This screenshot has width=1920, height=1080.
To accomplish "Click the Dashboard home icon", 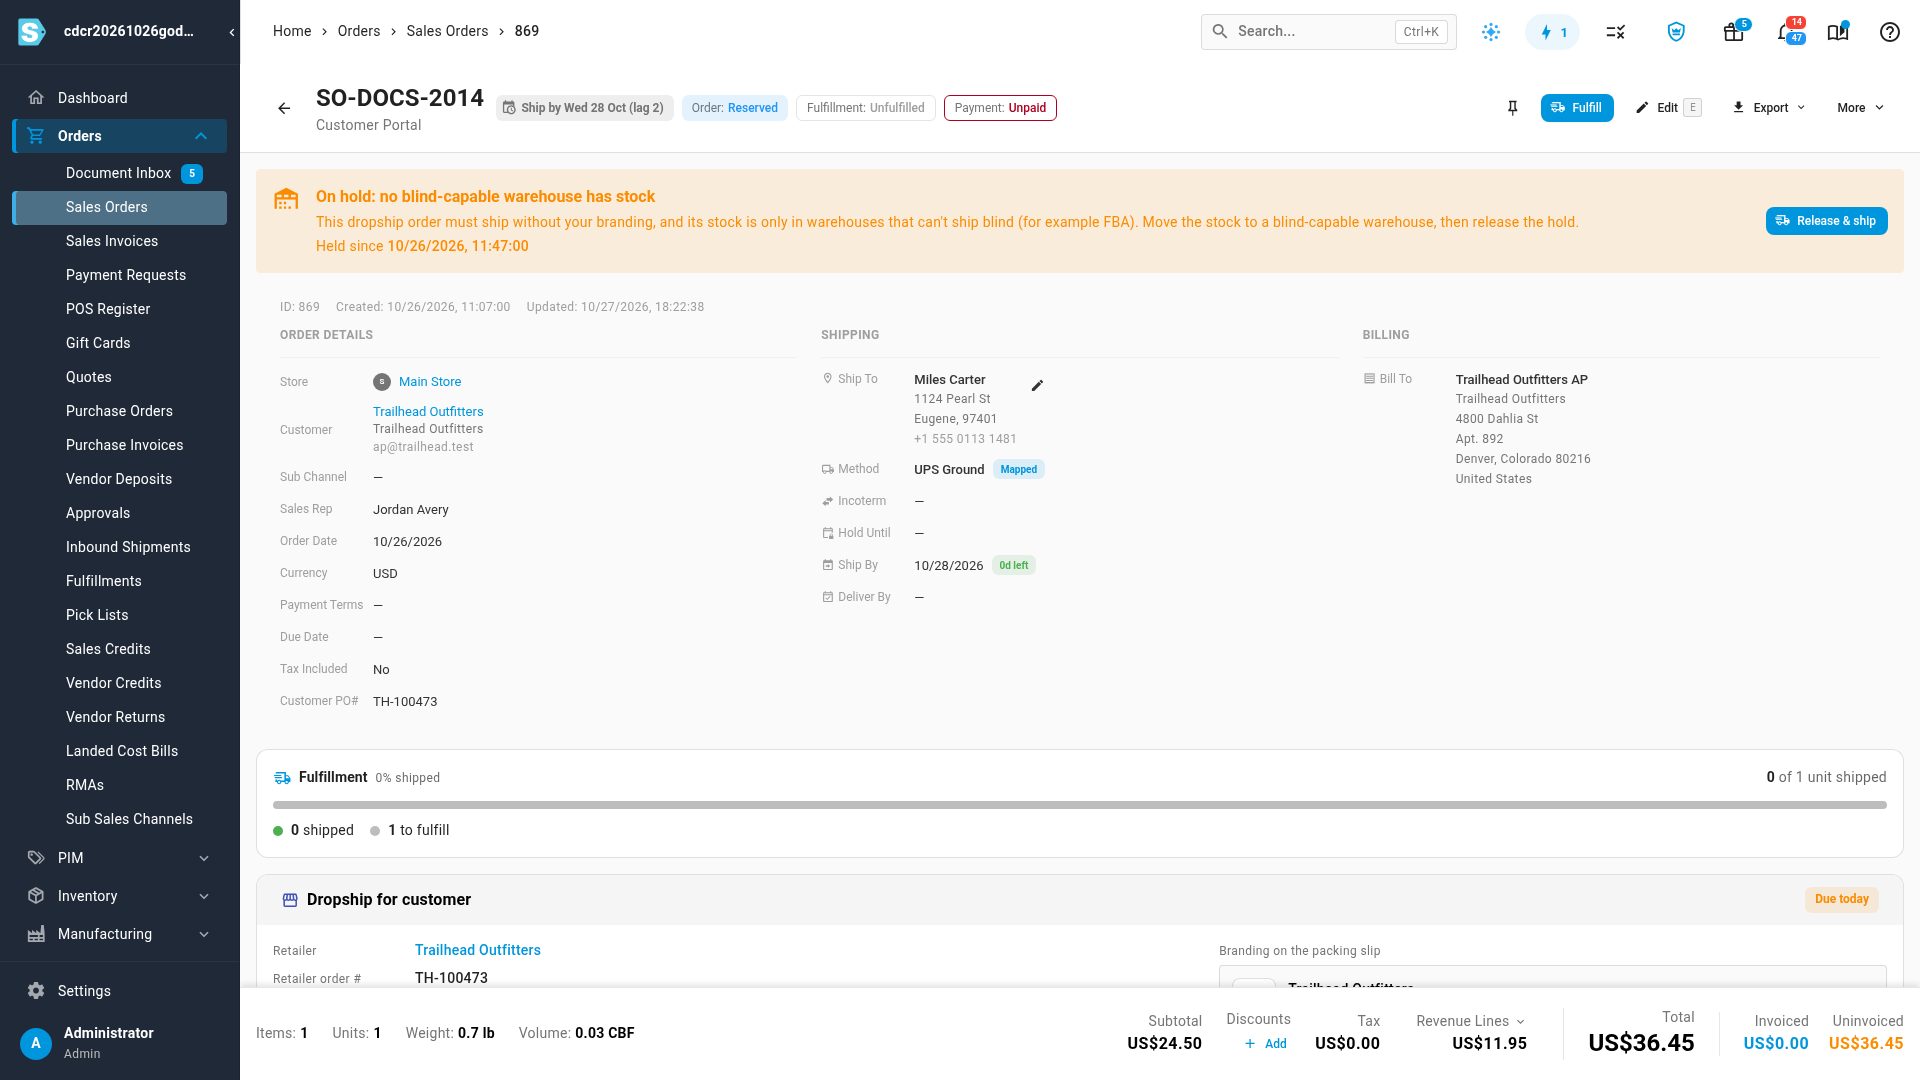I will click(x=36, y=98).
